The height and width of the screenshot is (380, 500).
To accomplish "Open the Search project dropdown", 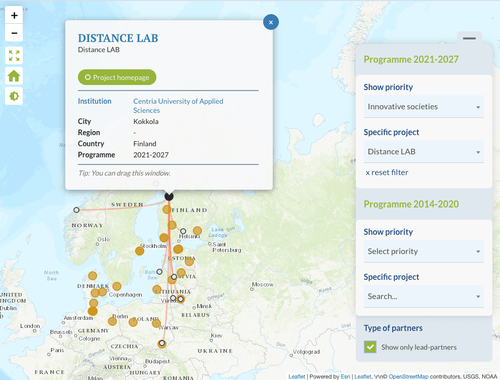I will click(x=424, y=296).
